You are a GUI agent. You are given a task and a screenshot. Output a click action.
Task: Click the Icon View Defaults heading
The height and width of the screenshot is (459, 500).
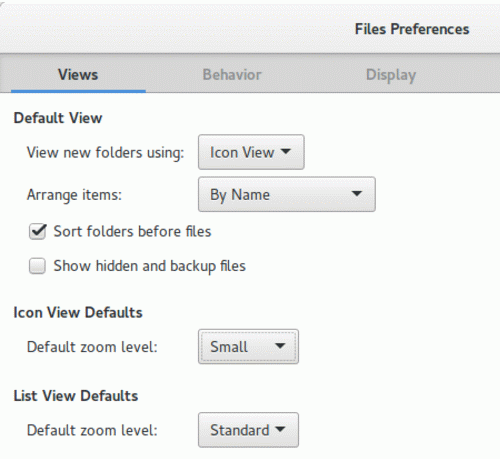pyautogui.click(x=78, y=313)
